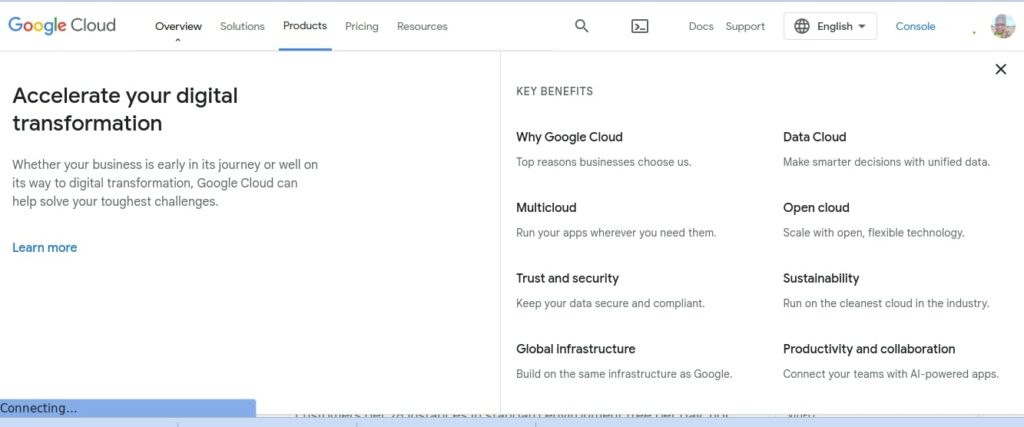The width and height of the screenshot is (1024, 427).
Task: Switch to the Products tab
Action: [305, 26]
